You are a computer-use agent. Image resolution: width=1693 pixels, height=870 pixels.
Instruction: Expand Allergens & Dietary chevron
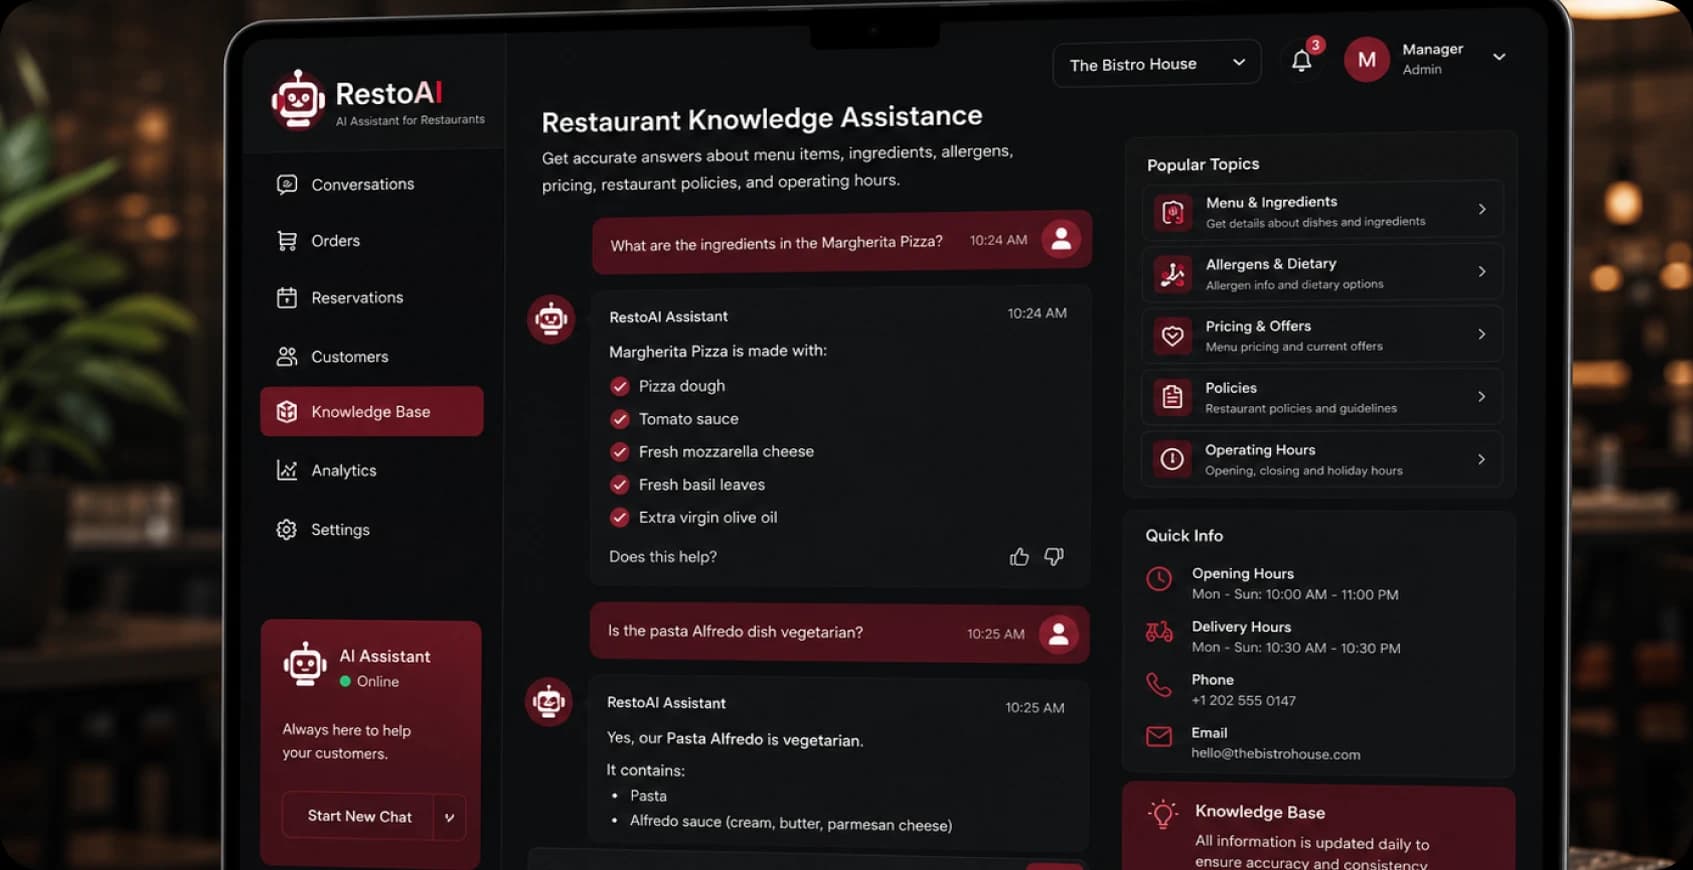click(x=1482, y=271)
